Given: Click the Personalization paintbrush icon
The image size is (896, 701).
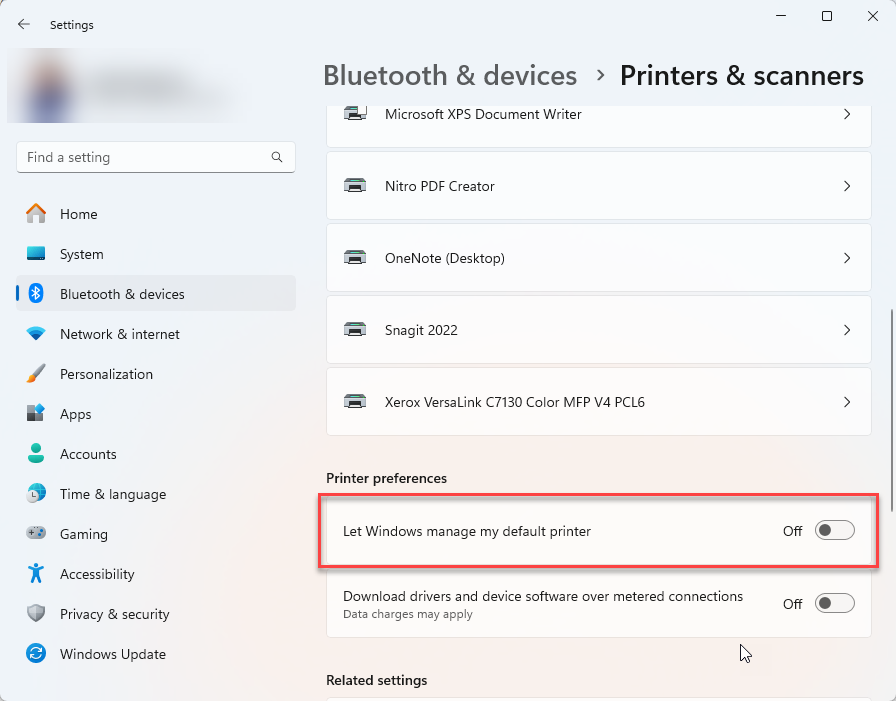Looking at the screenshot, I should click(x=36, y=374).
